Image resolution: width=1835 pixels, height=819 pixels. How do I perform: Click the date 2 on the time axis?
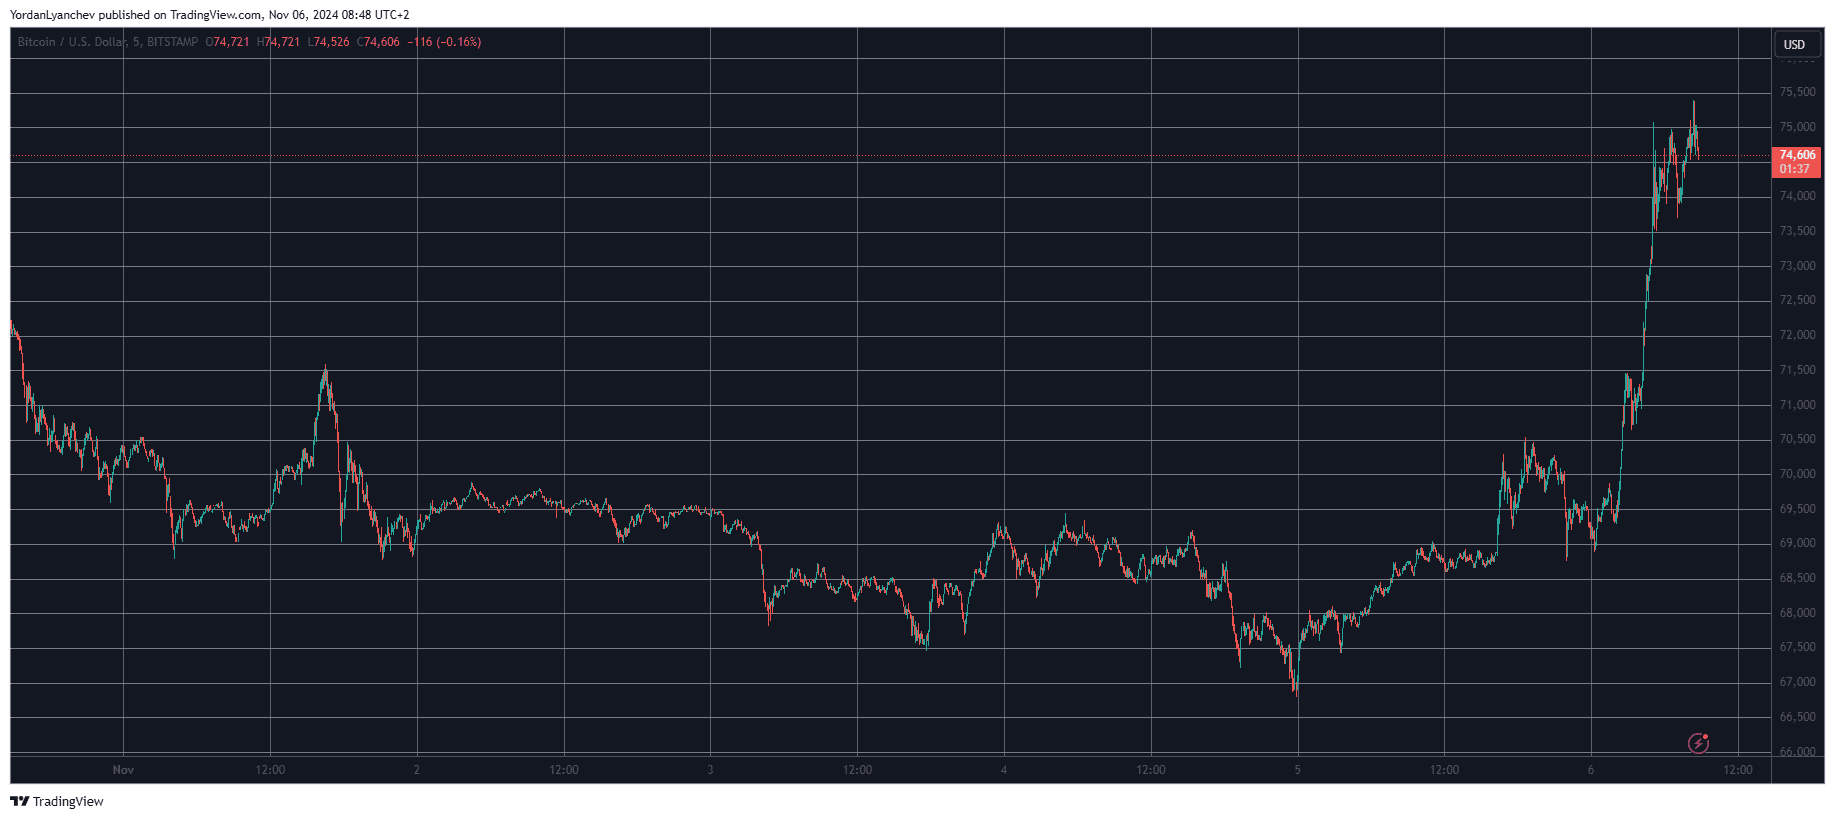tap(417, 770)
